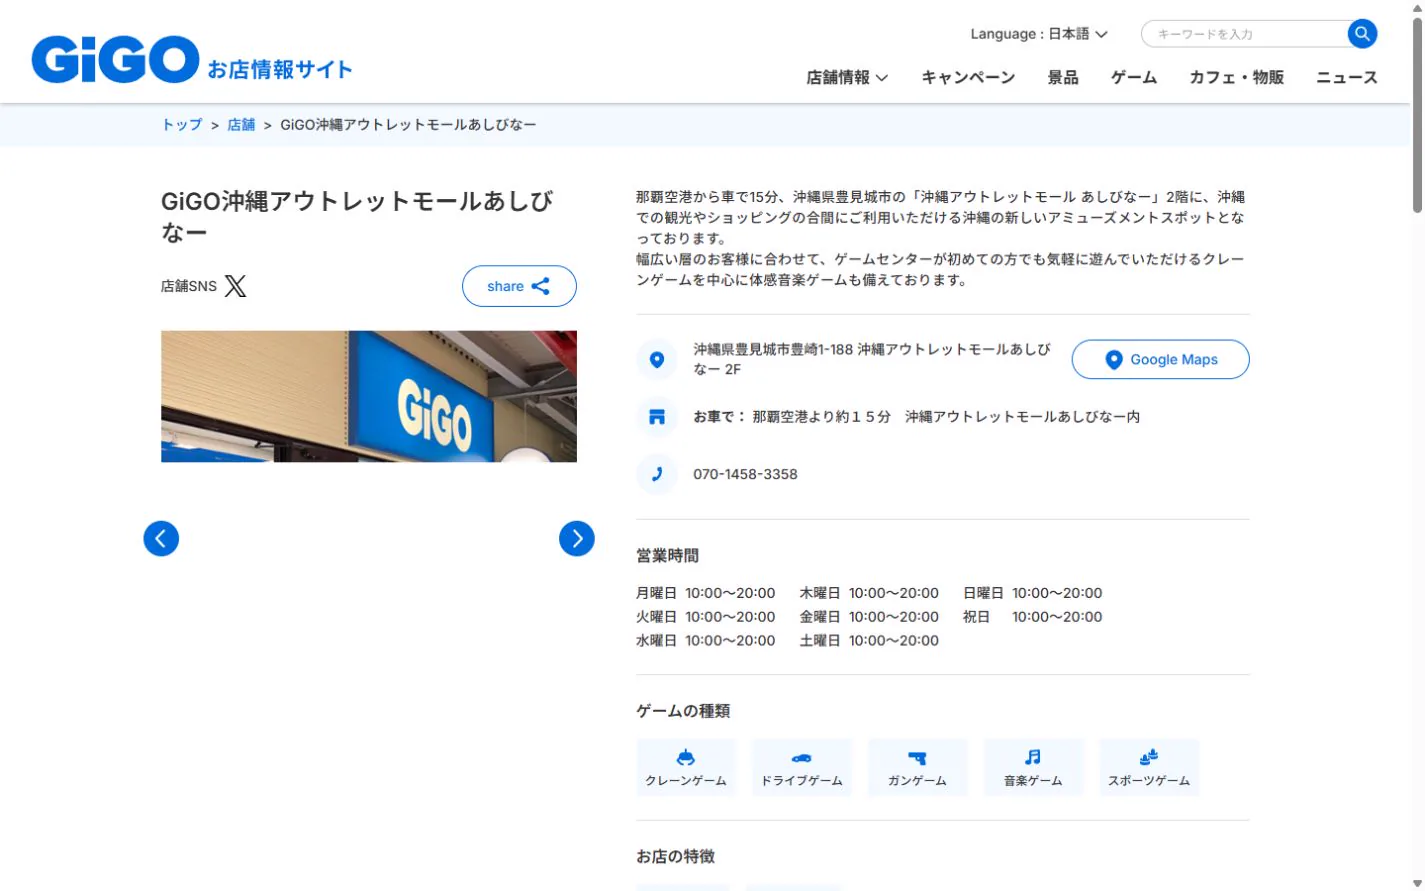Select the クレーンゲーム game type icon
Screen dimensions: 1425x891
point(686,767)
